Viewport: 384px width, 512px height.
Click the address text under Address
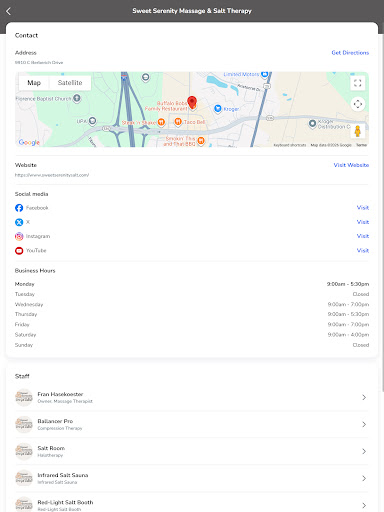pyautogui.click(x=39, y=62)
